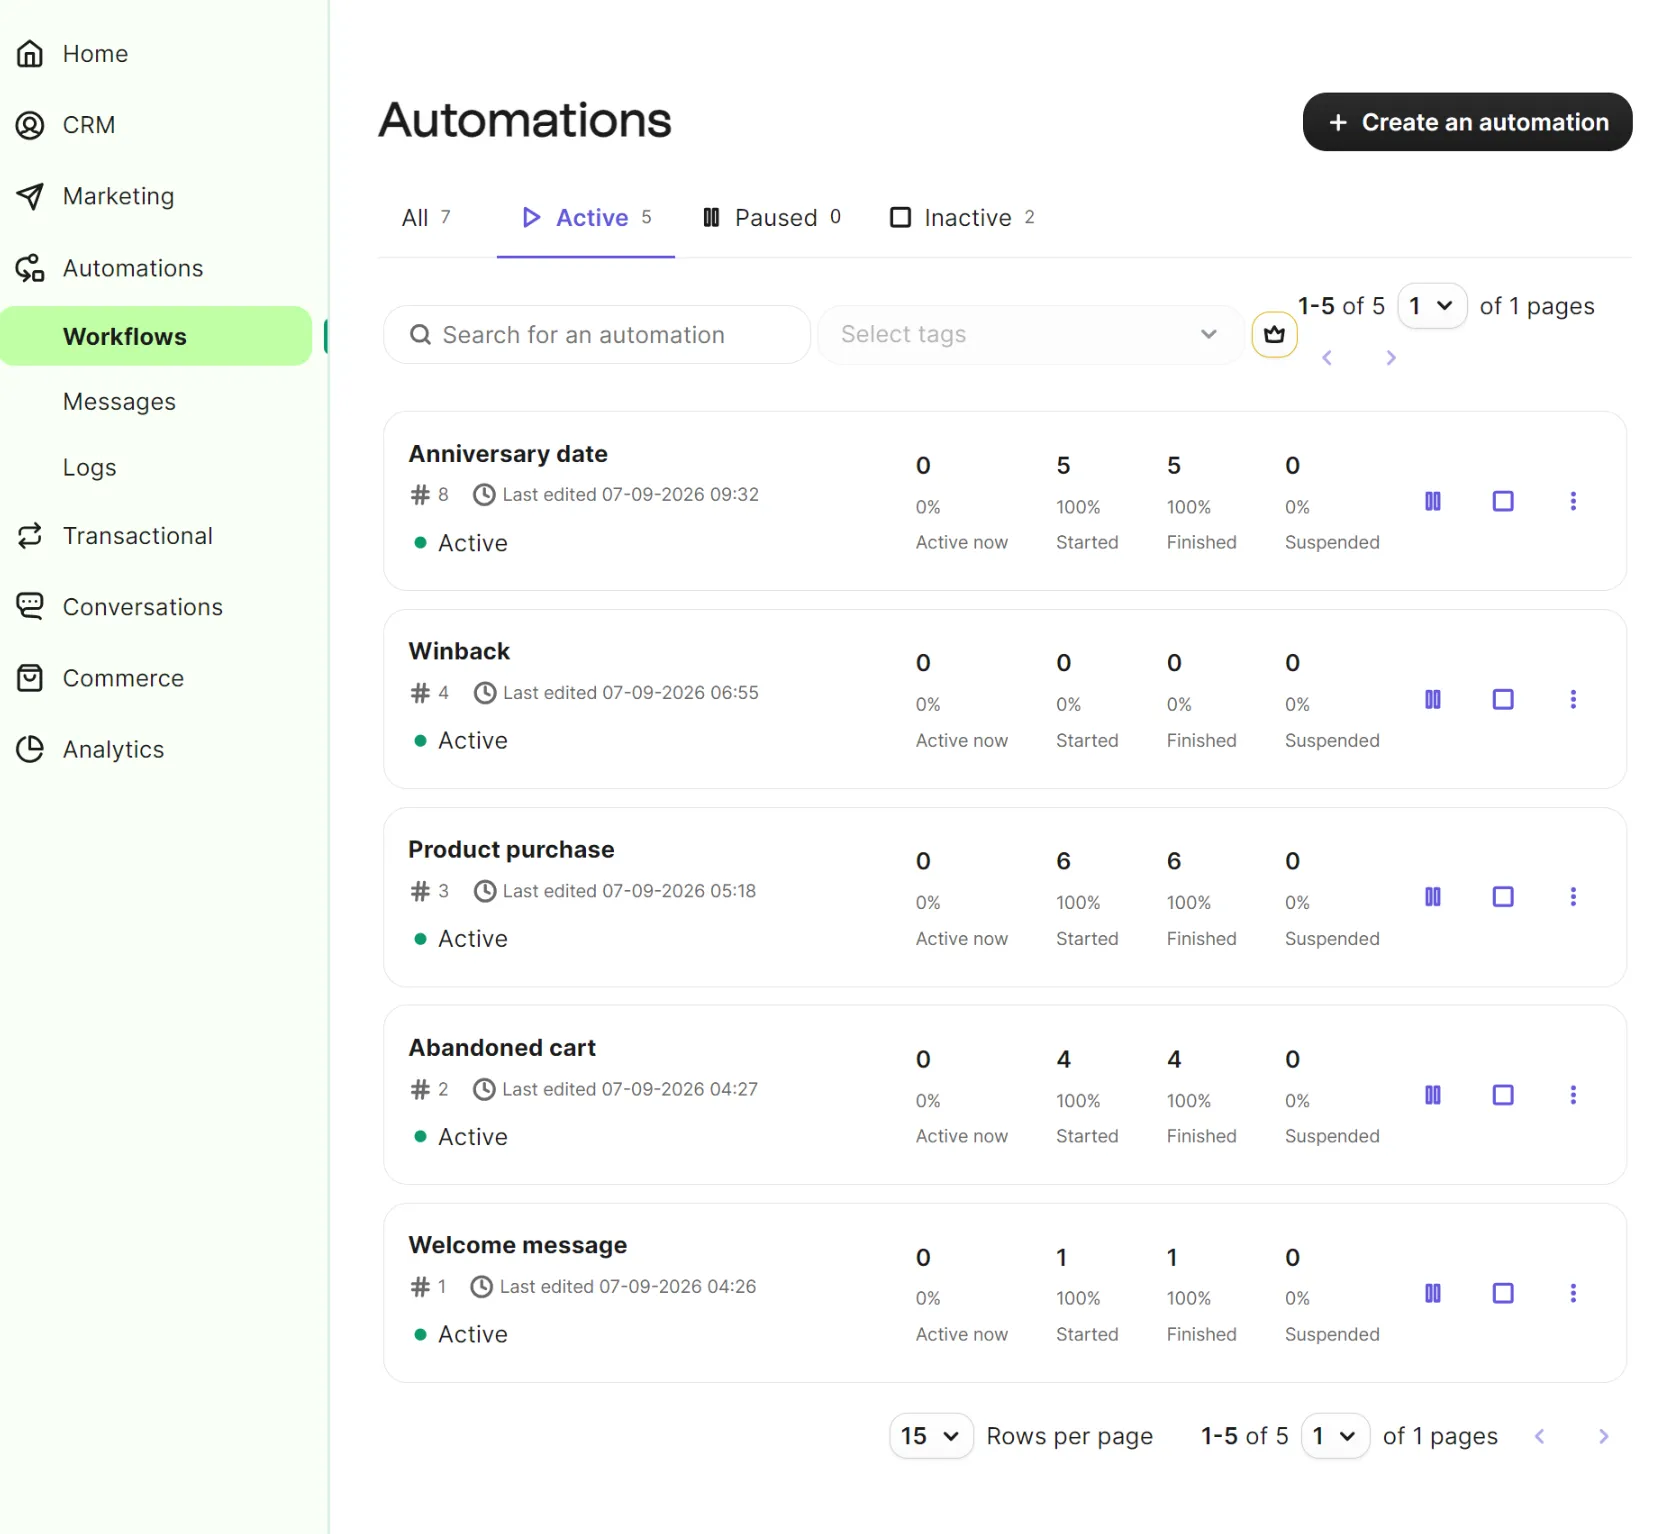Stop the Product purchase automation
1659x1534 pixels.
pyautogui.click(x=1502, y=897)
